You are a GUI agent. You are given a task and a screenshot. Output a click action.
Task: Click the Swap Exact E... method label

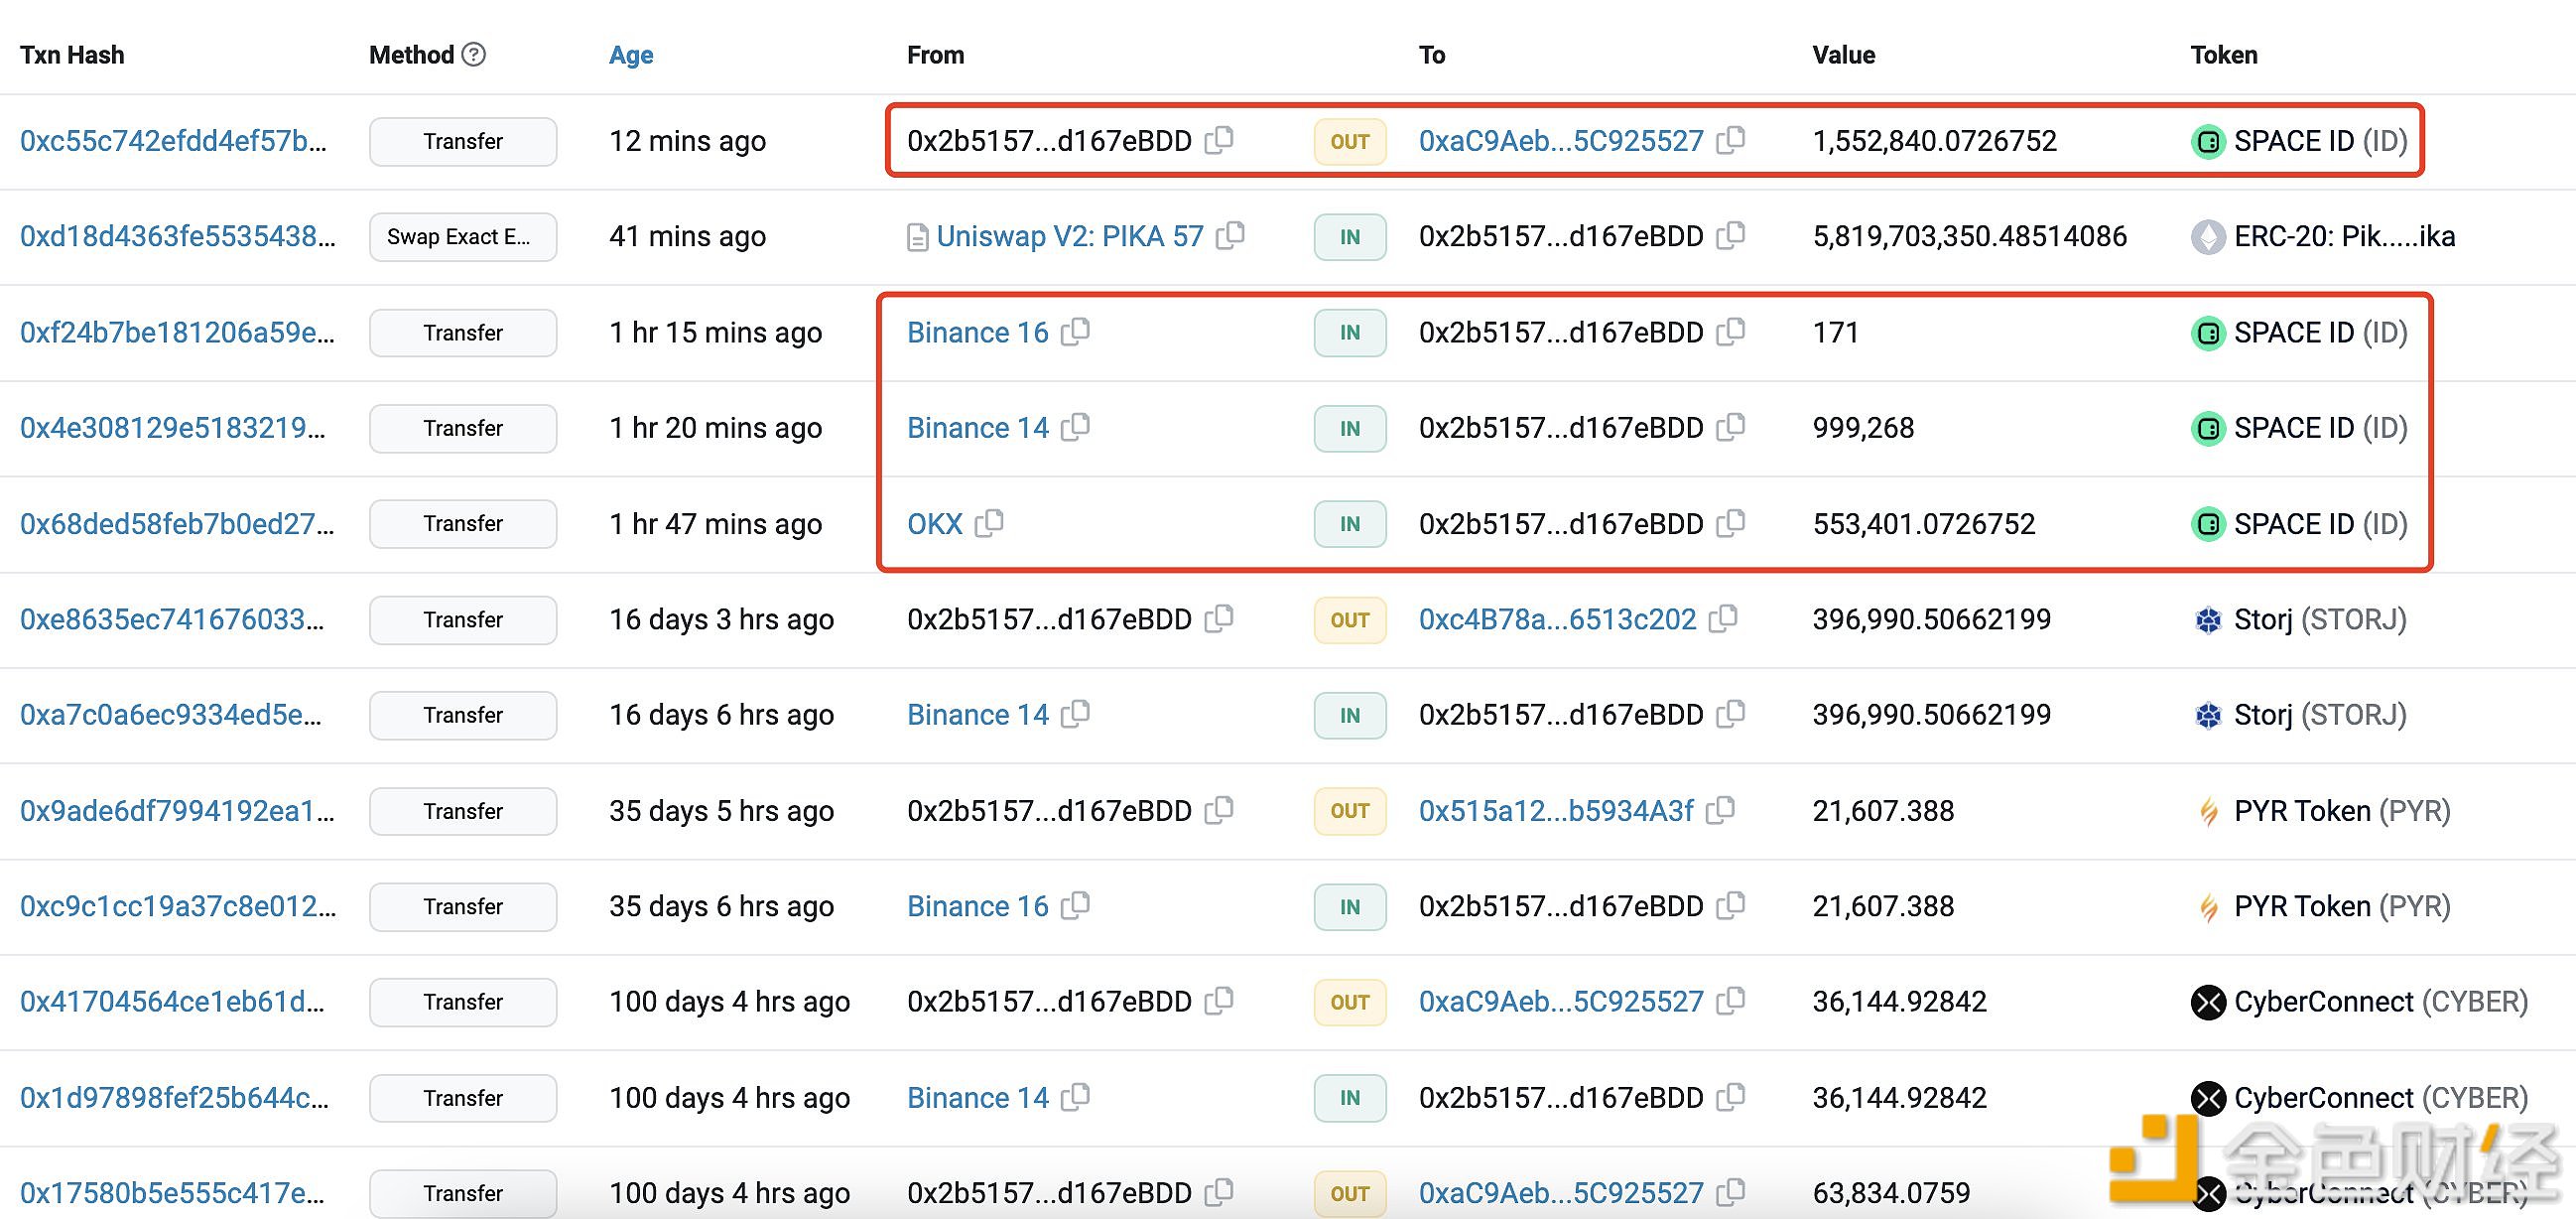[x=462, y=237]
